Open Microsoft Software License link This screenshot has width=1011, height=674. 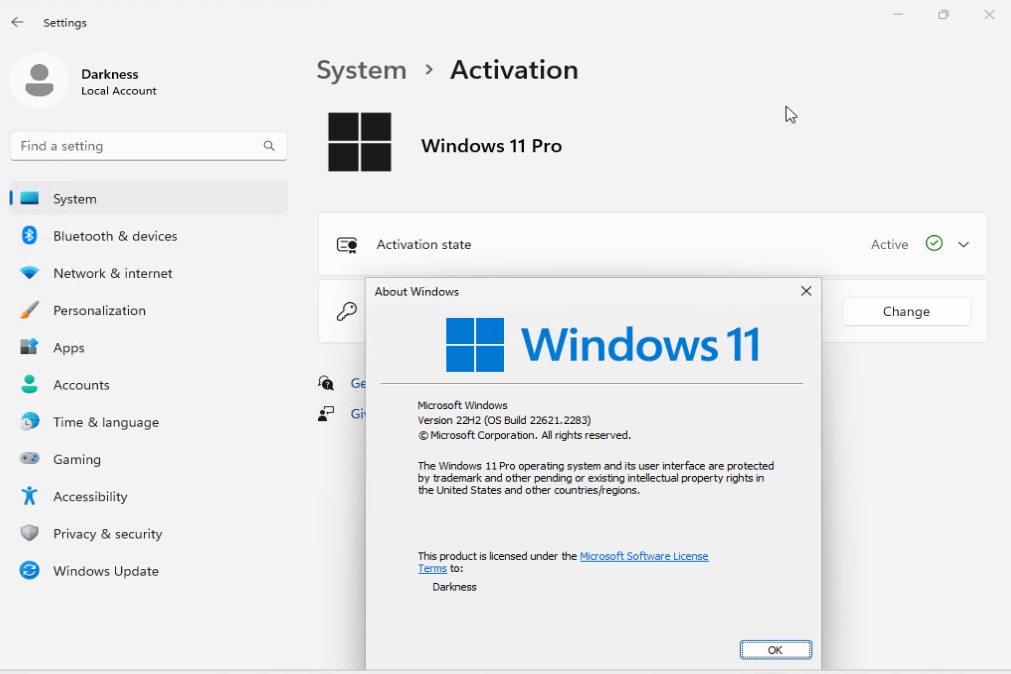[x=643, y=556]
